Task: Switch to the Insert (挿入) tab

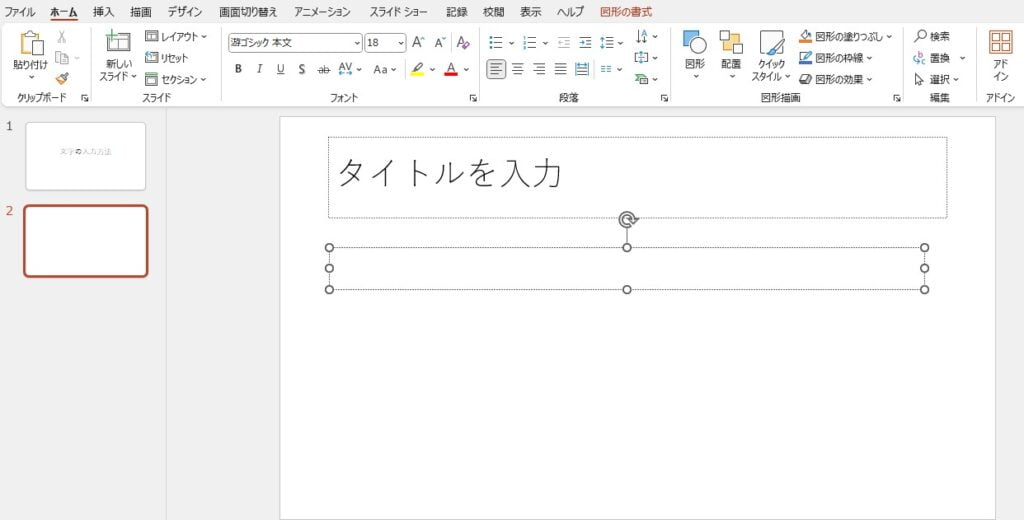Action: 103,12
